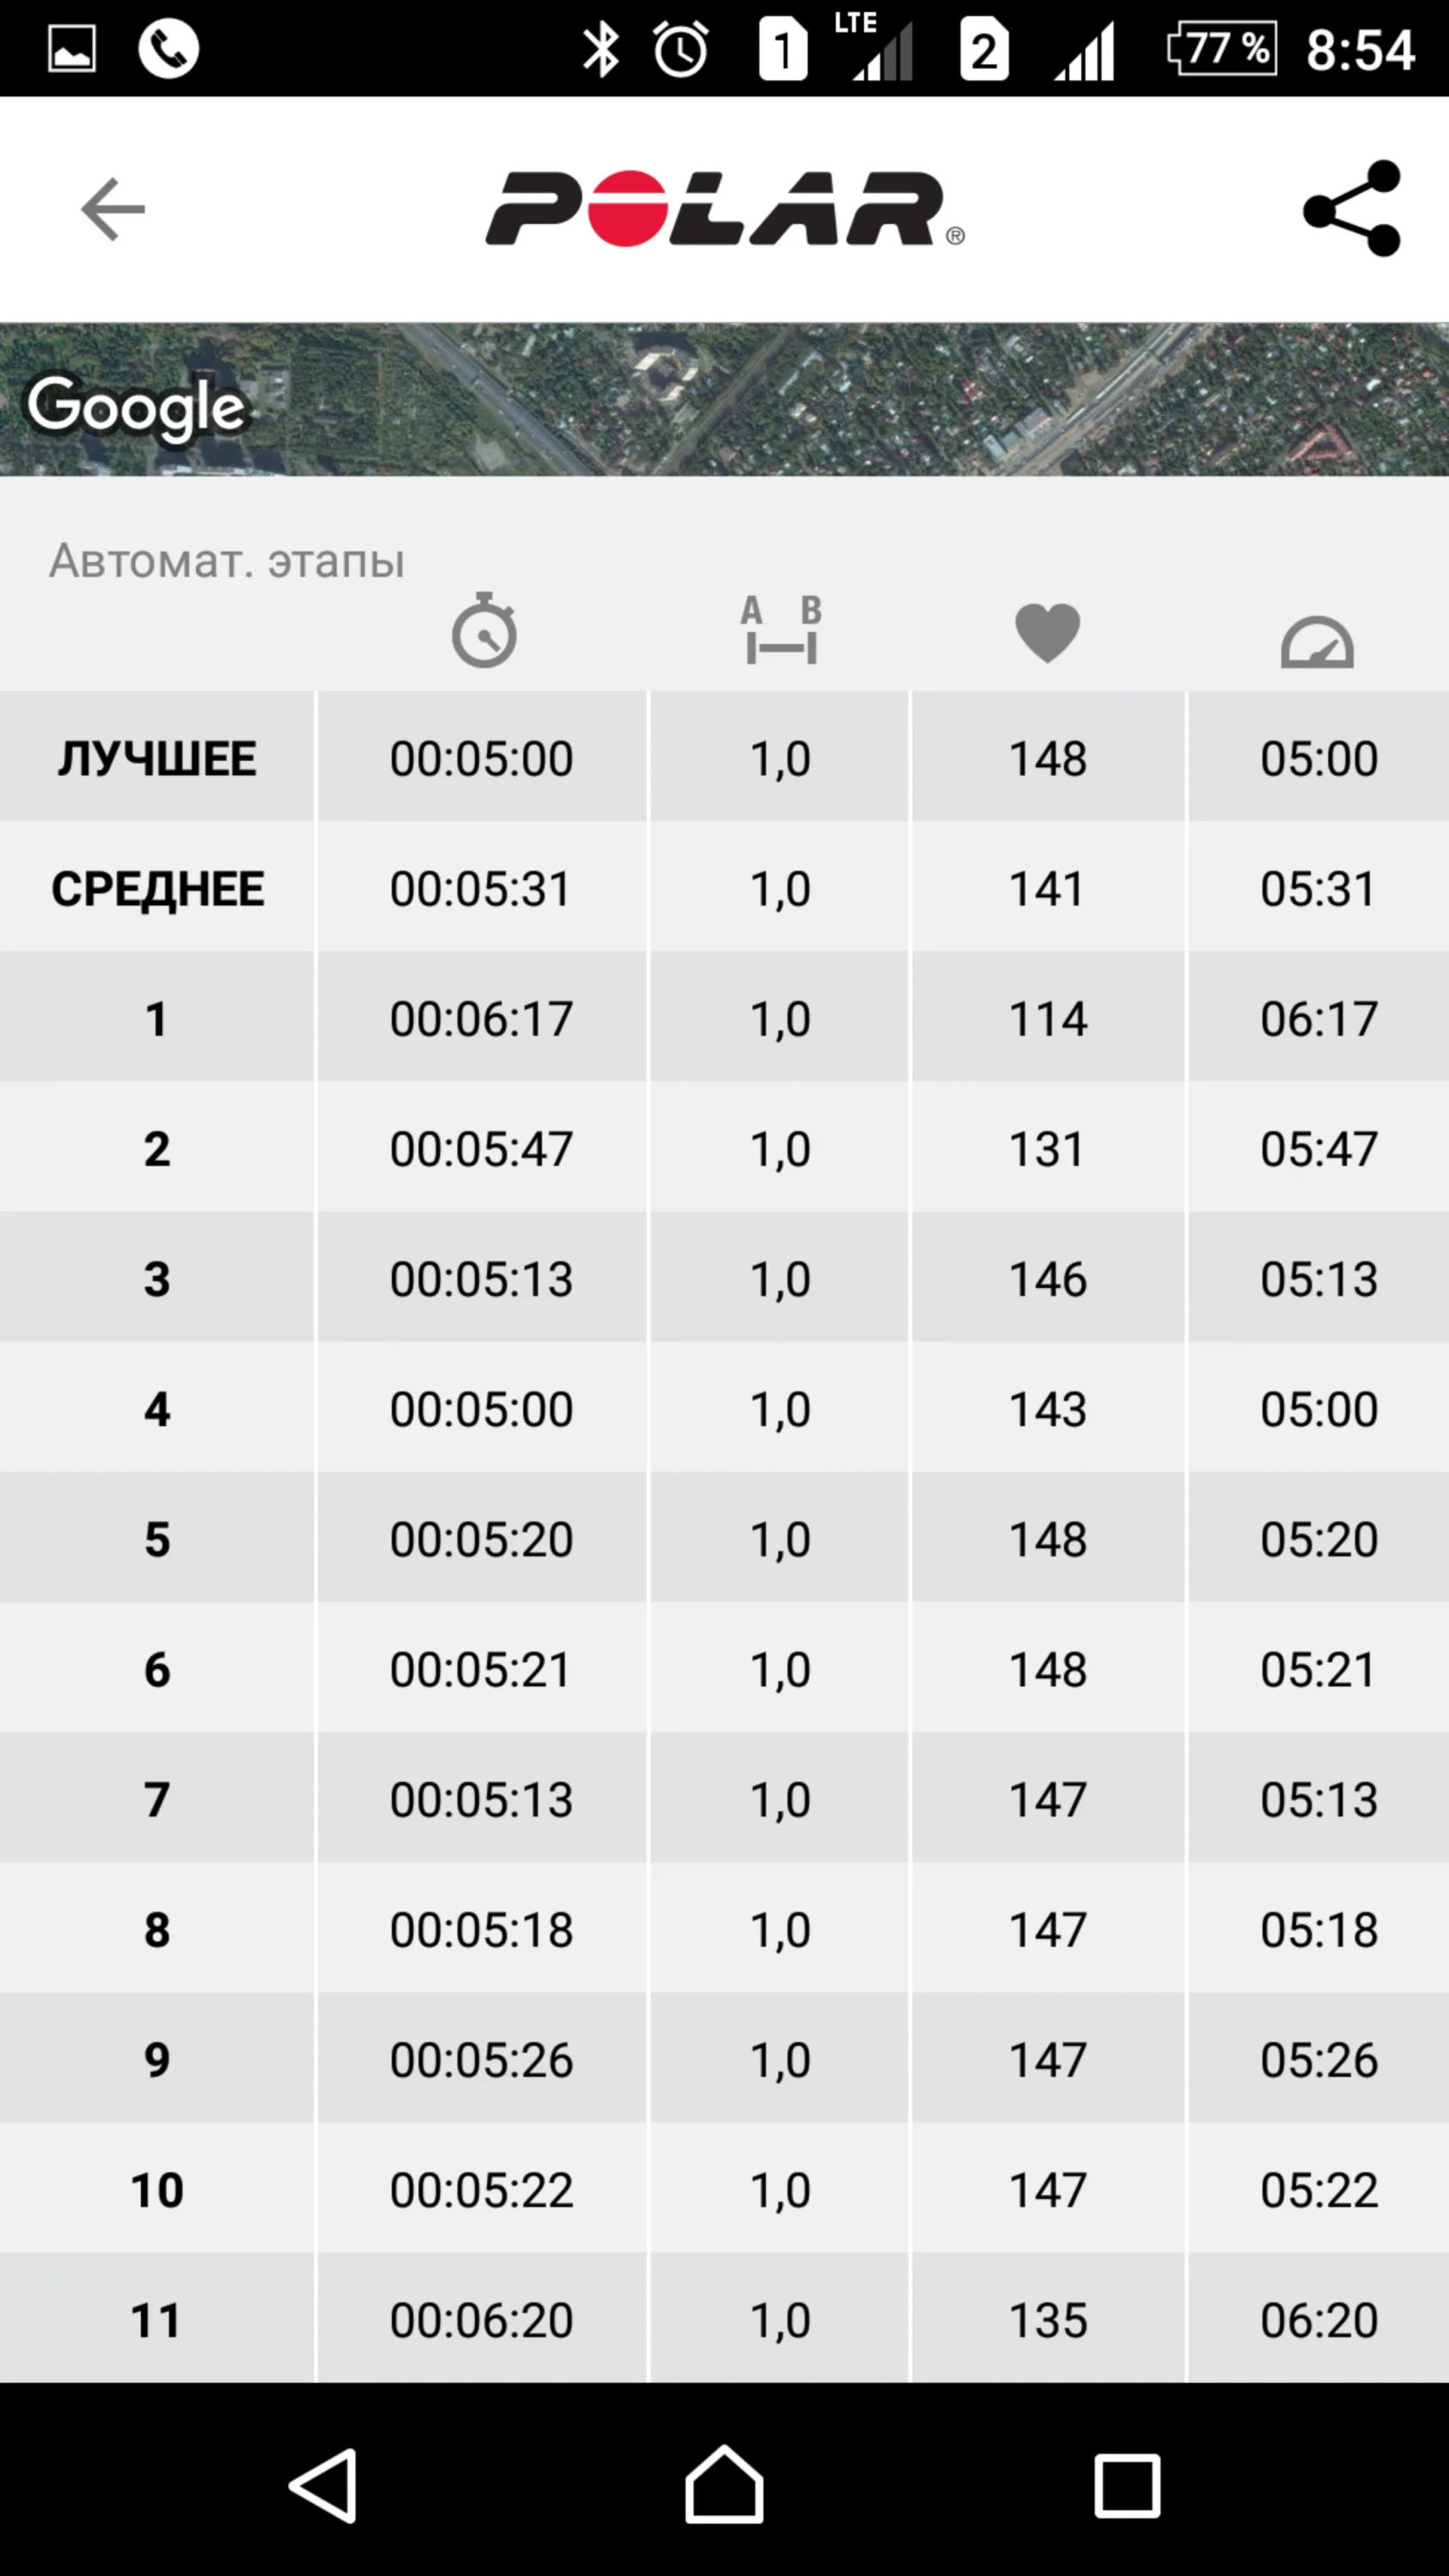Tap the alarm clock status bar icon
The width and height of the screenshot is (1449, 2576).
(681, 49)
